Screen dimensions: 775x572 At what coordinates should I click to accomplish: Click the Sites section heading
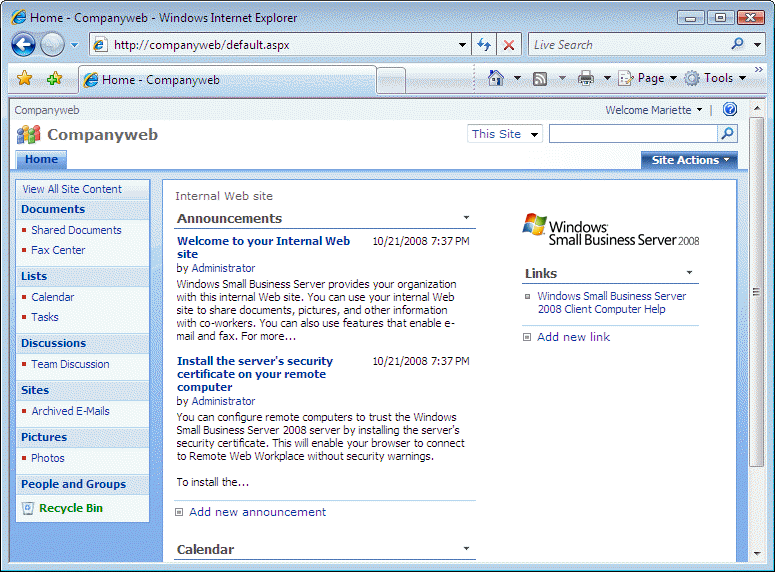[x=35, y=390]
